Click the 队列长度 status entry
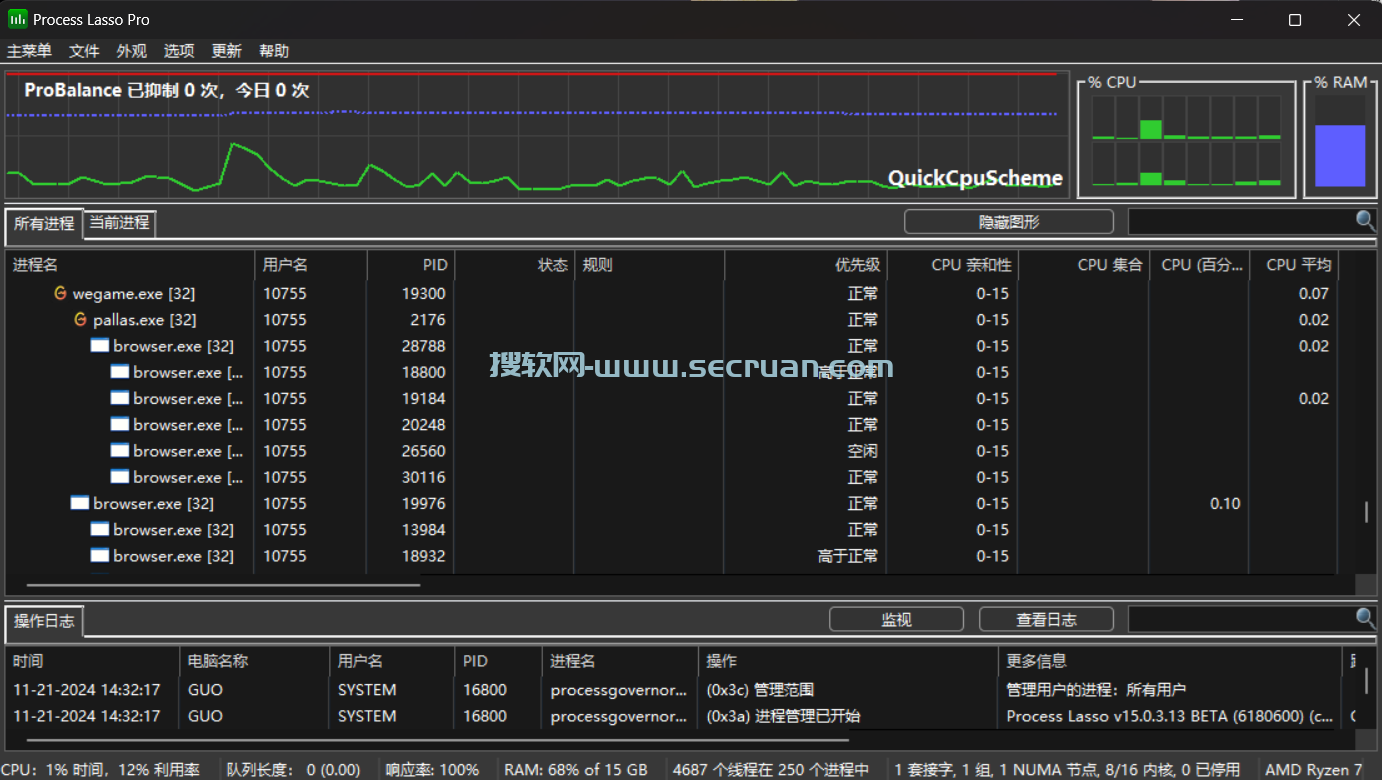Viewport: 1382px width, 780px height. pyautogui.click(x=294, y=770)
